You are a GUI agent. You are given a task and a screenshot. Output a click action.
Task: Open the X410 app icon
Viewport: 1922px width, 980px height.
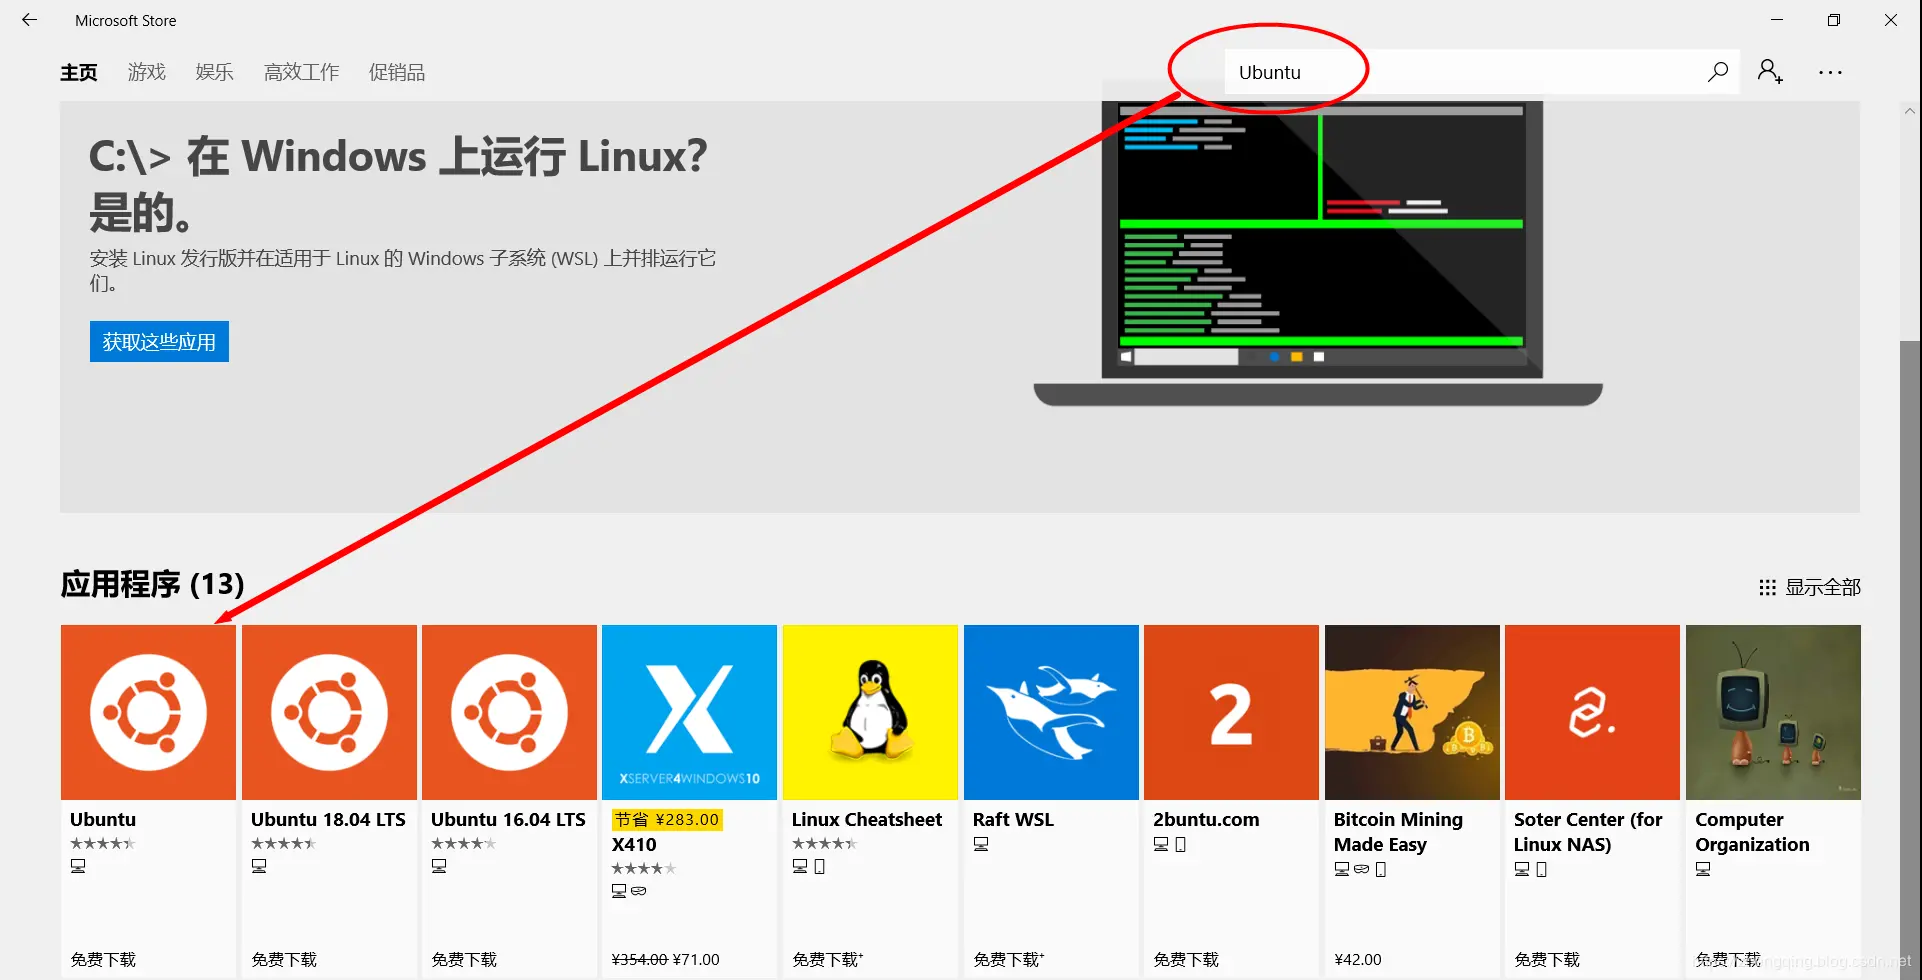[x=689, y=712]
